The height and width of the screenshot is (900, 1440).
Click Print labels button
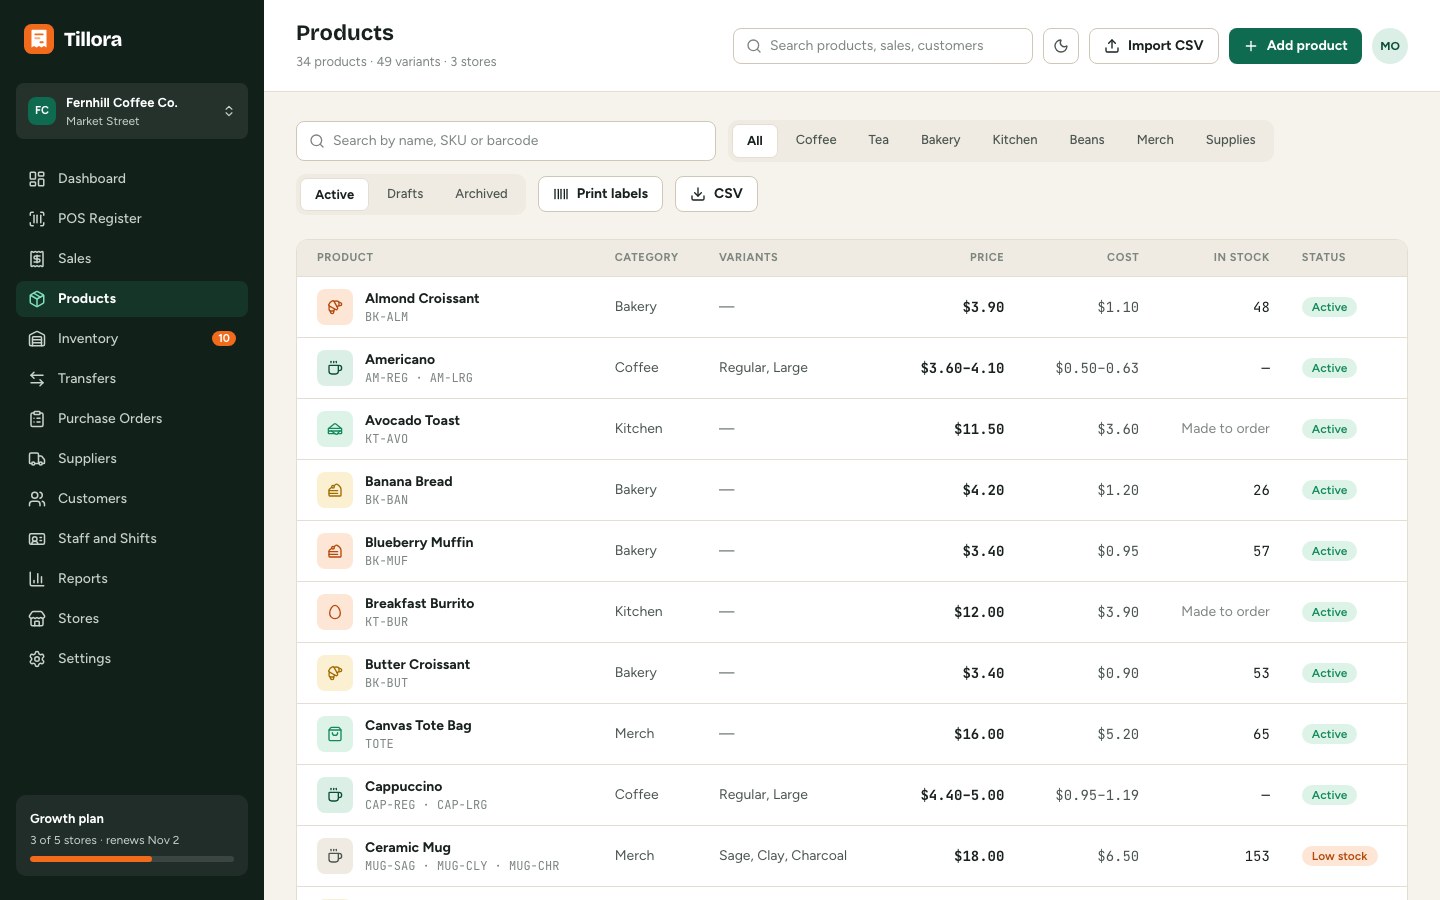click(x=600, y=194)
